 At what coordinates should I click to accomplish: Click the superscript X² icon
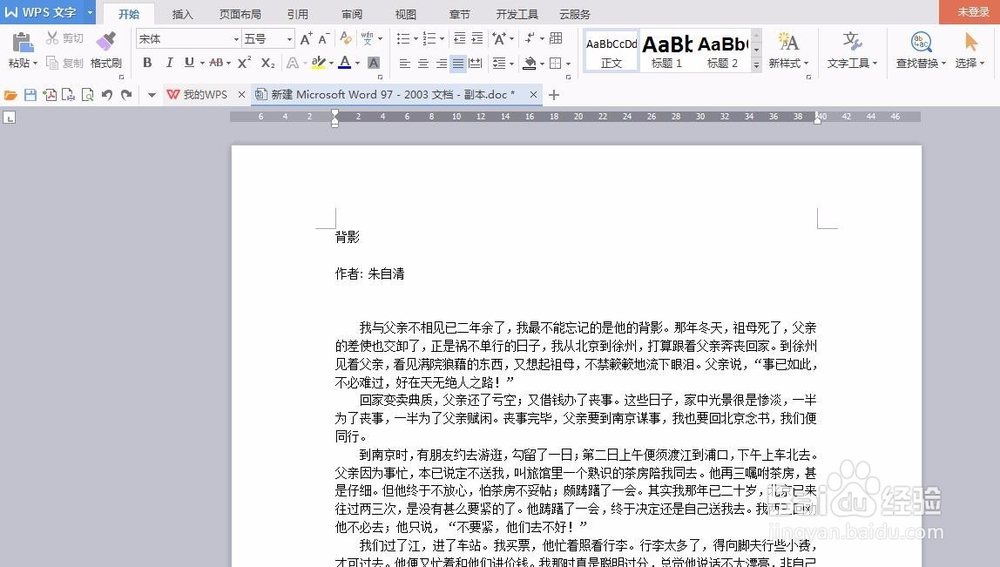coord(244,63)
